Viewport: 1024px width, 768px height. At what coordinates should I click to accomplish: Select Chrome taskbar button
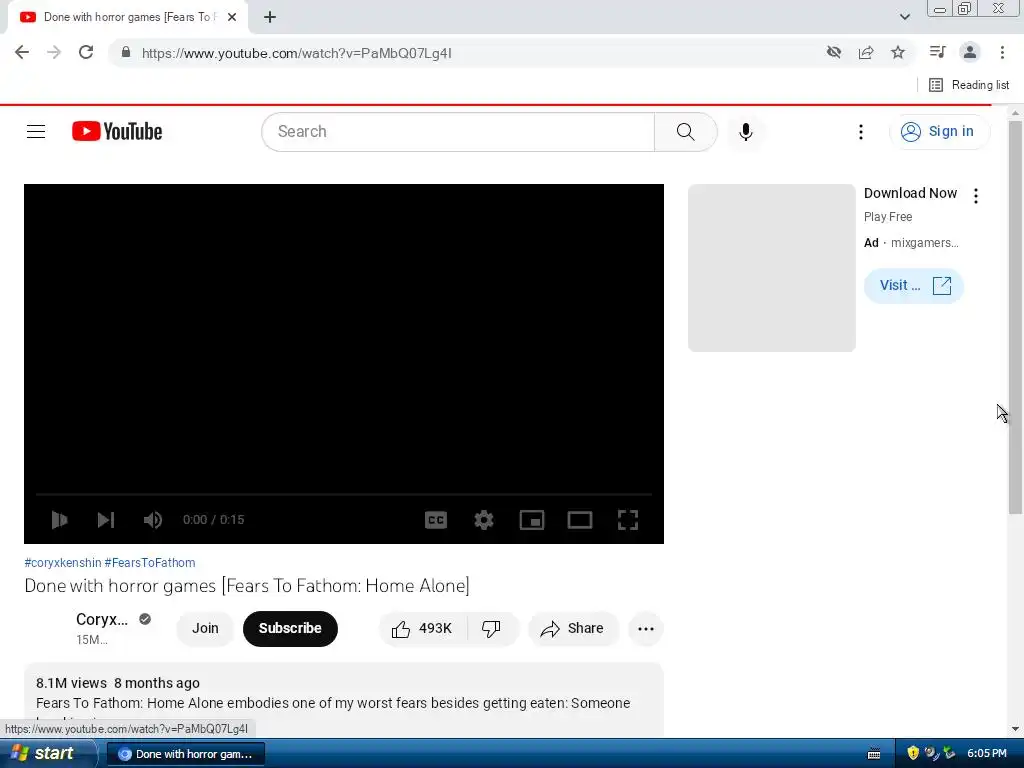click(x=185, y=754)
